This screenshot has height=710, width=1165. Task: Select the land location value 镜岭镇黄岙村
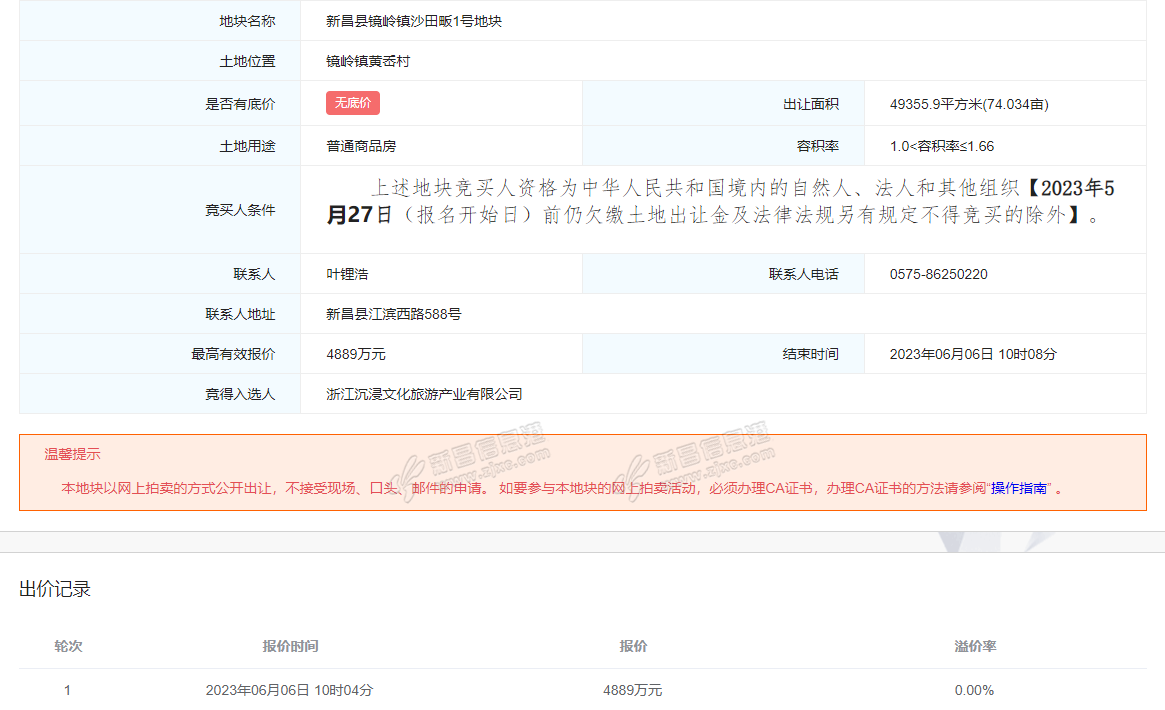(x=368, y=61)
